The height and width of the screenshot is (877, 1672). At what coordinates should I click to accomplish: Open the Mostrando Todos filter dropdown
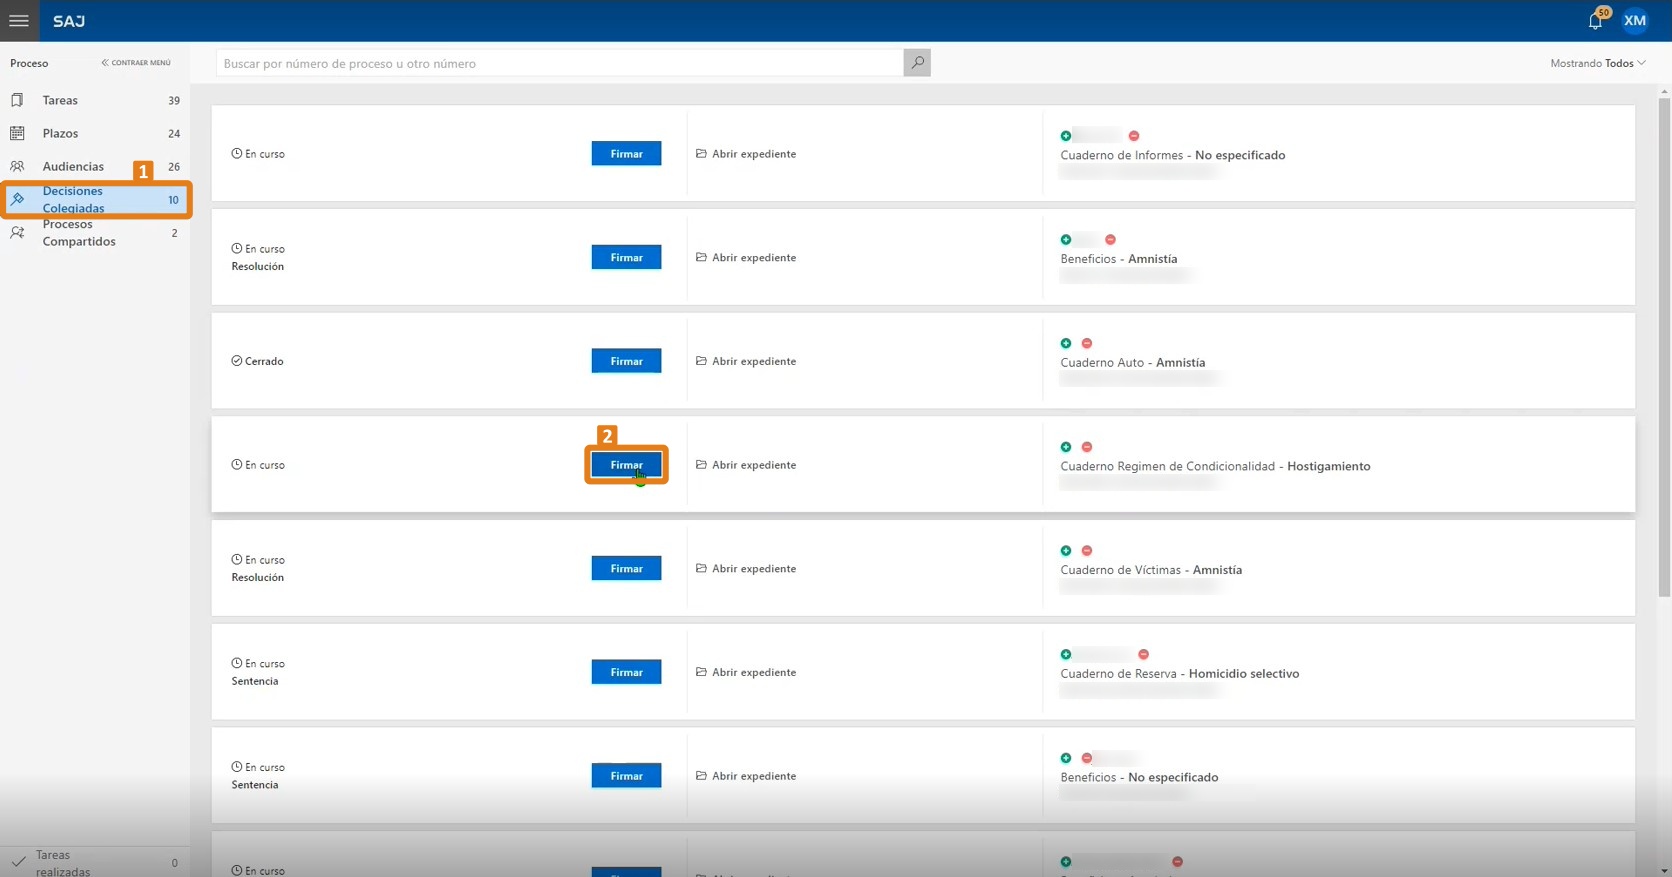(x=1597, y=63)
